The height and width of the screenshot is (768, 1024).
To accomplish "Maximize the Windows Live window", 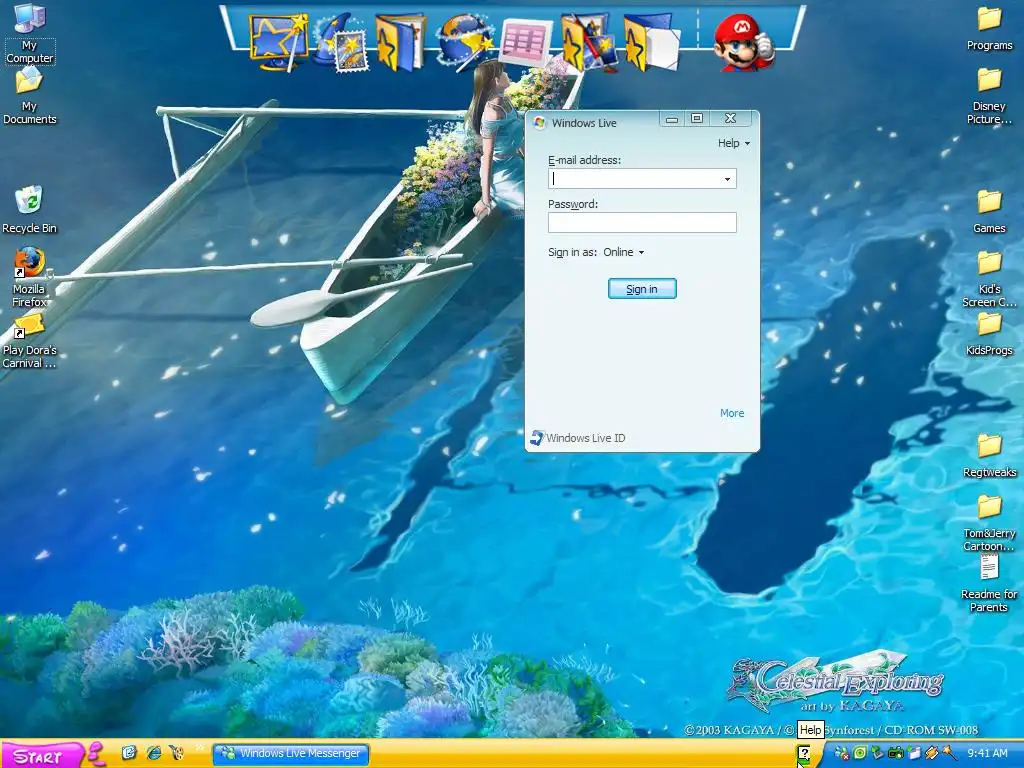I will pos(697,118).
